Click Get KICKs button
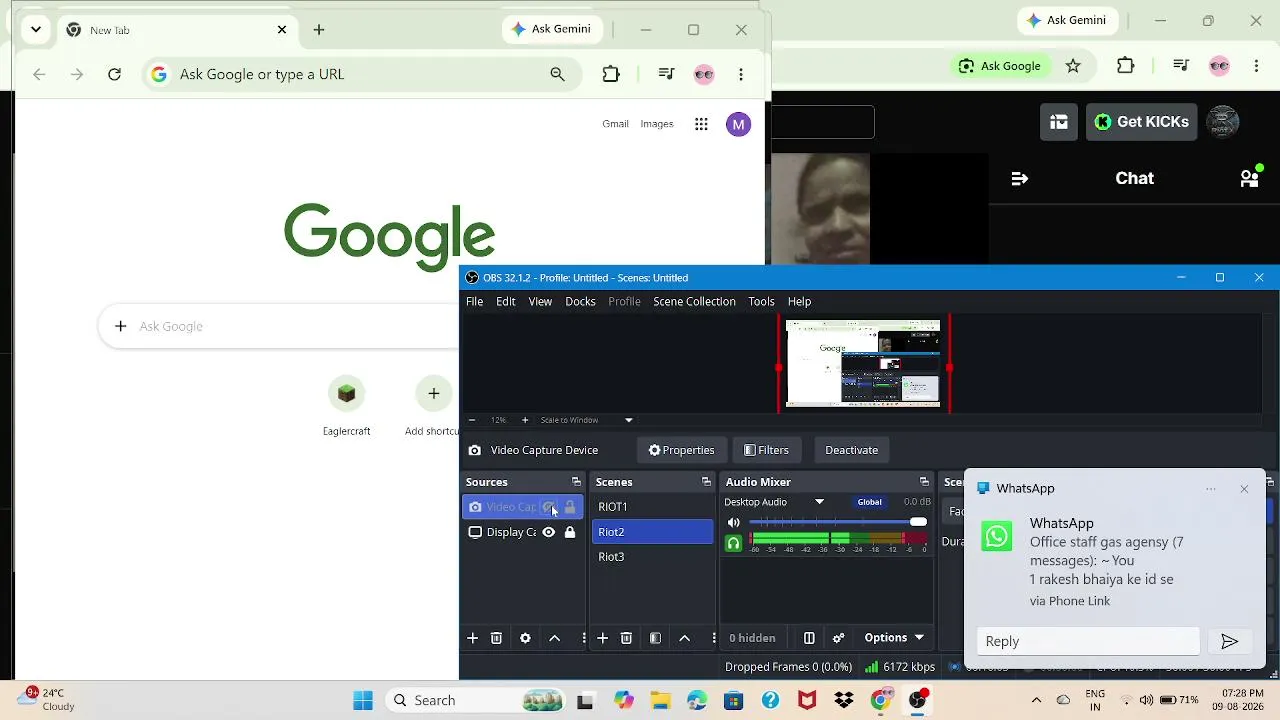This screenshot has width=1280, height=720. click(x=1142, y=122)
